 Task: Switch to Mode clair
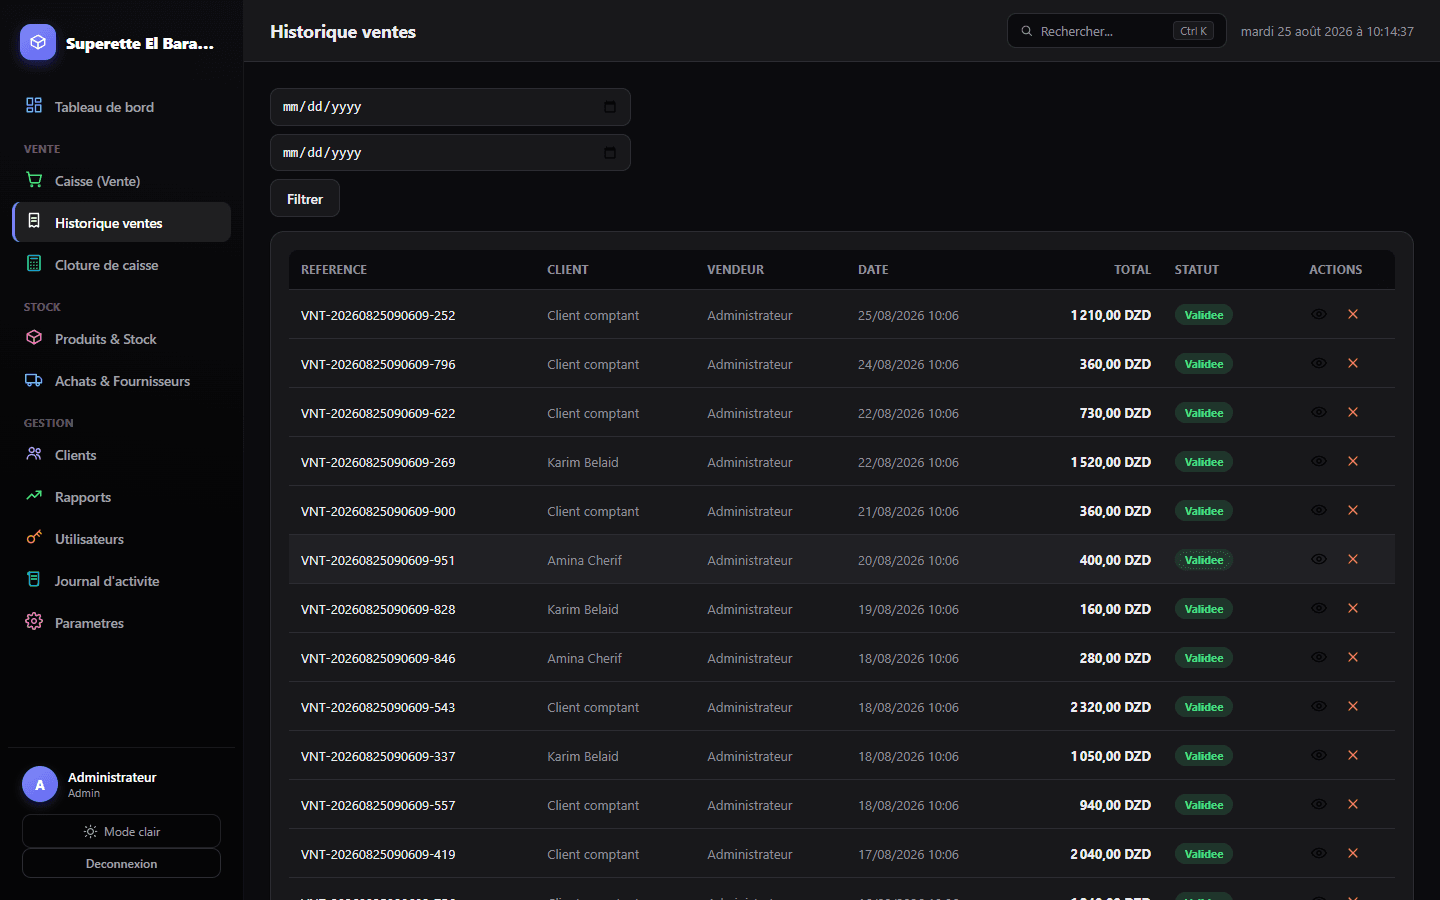coord(121,831)
